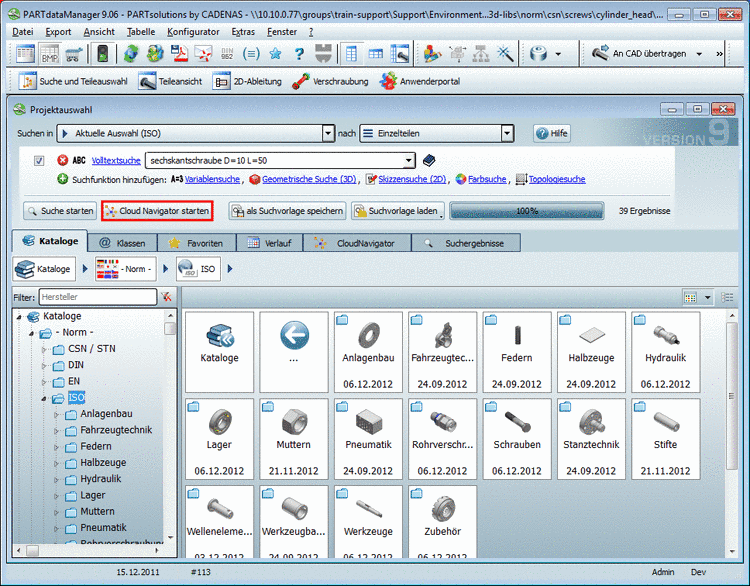
Task: Click the blue book icon beside search field
Action: [429, 160]
